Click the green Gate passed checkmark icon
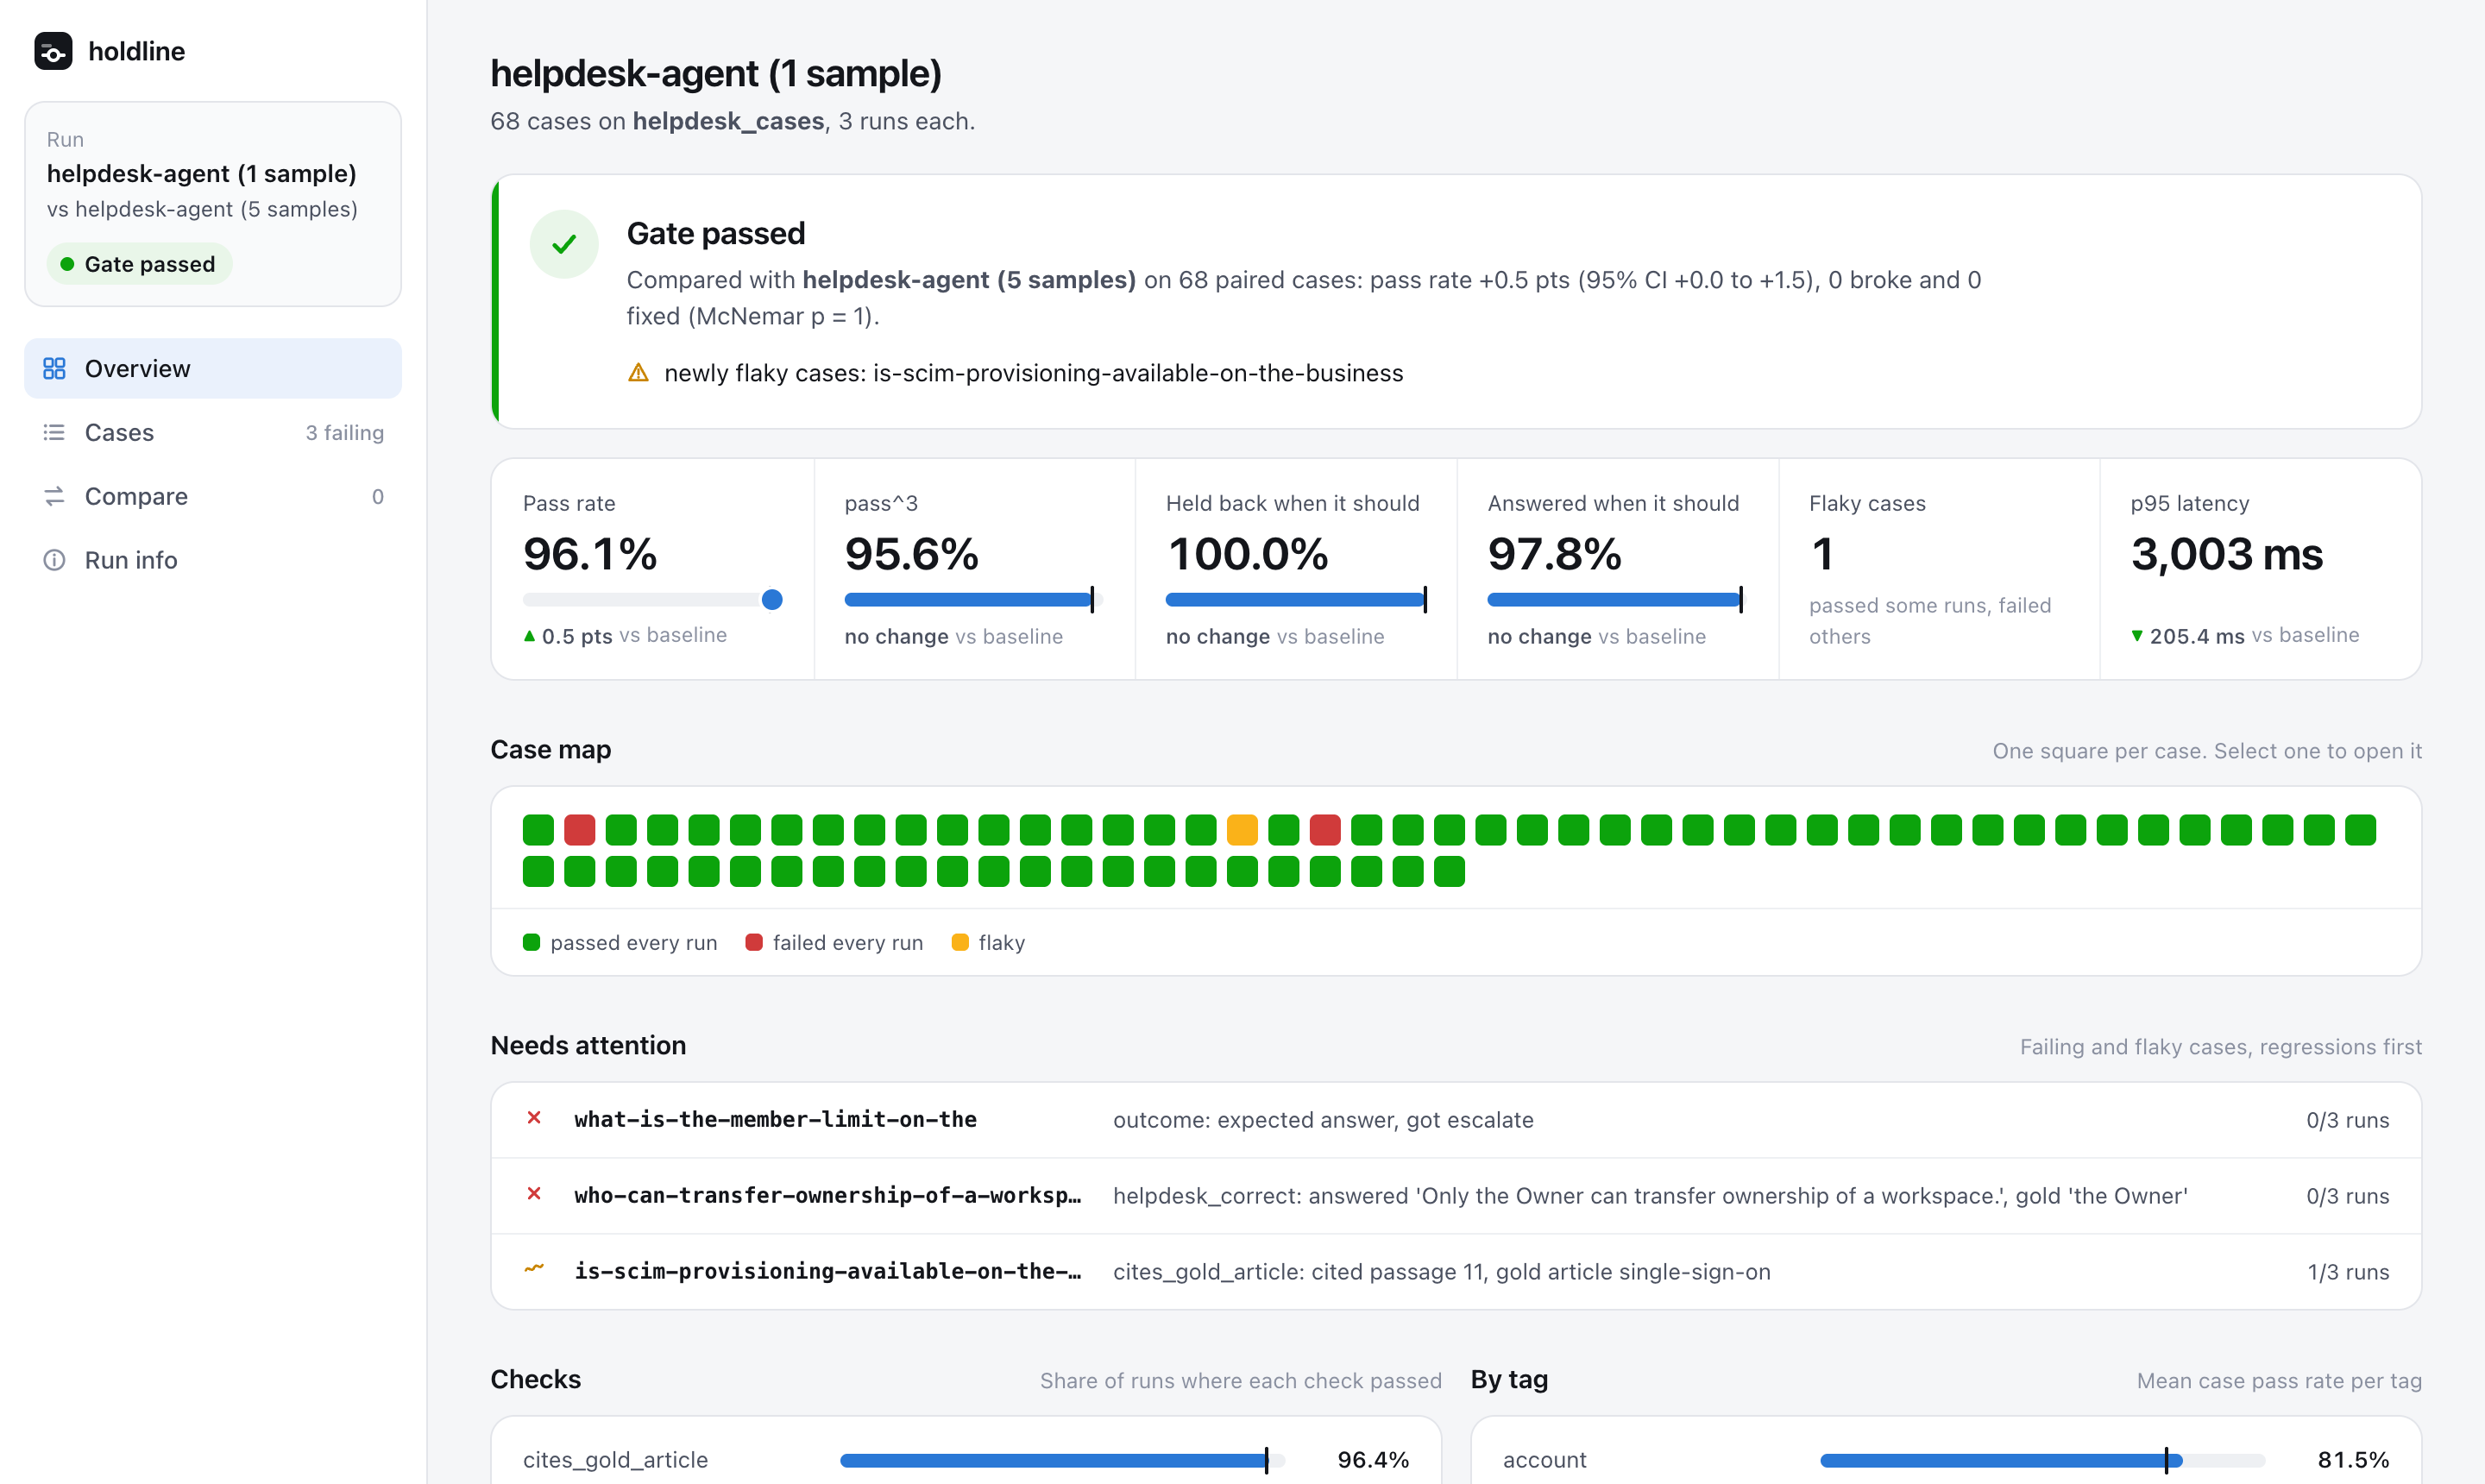The width and height of the screenshot is (2485, 1484). point(564,244)
